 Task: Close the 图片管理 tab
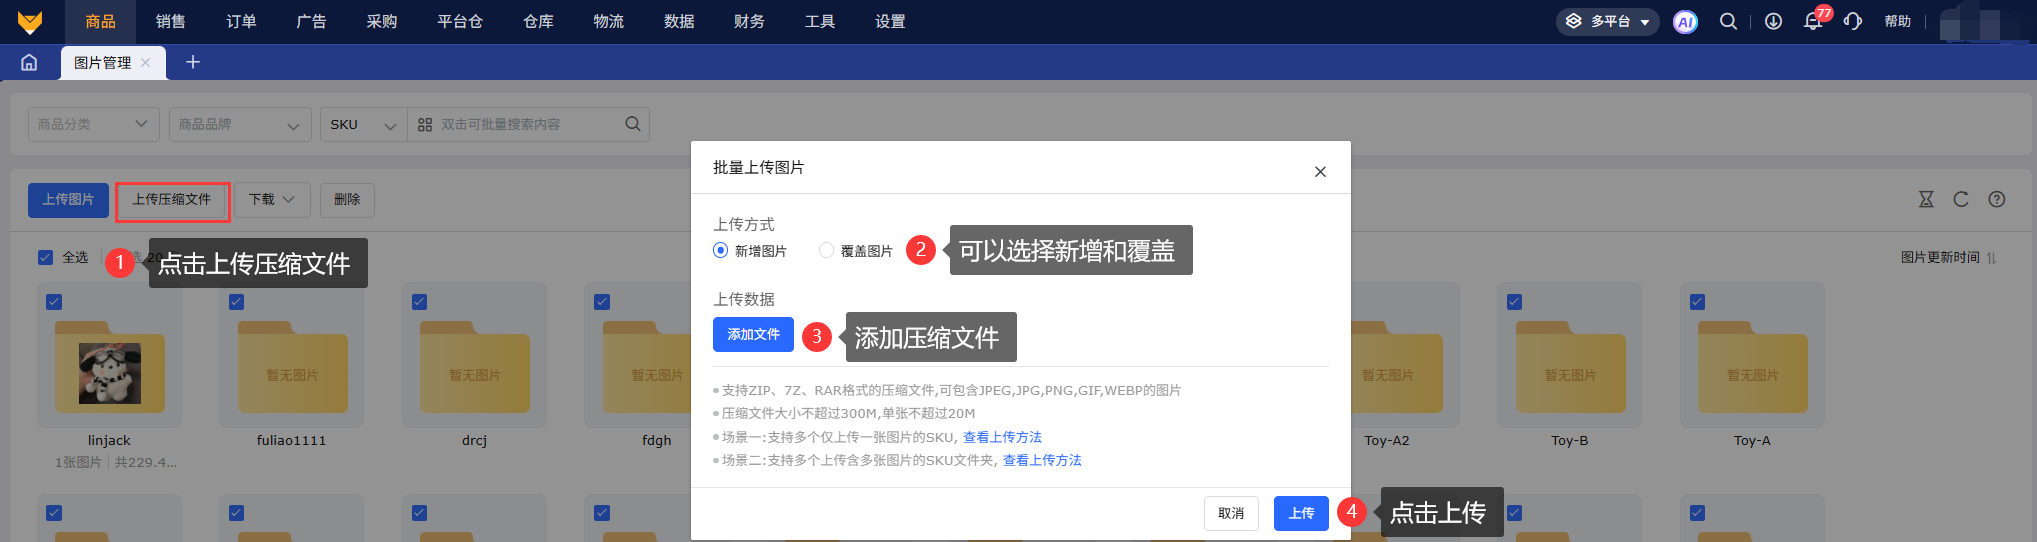point(146,62)
